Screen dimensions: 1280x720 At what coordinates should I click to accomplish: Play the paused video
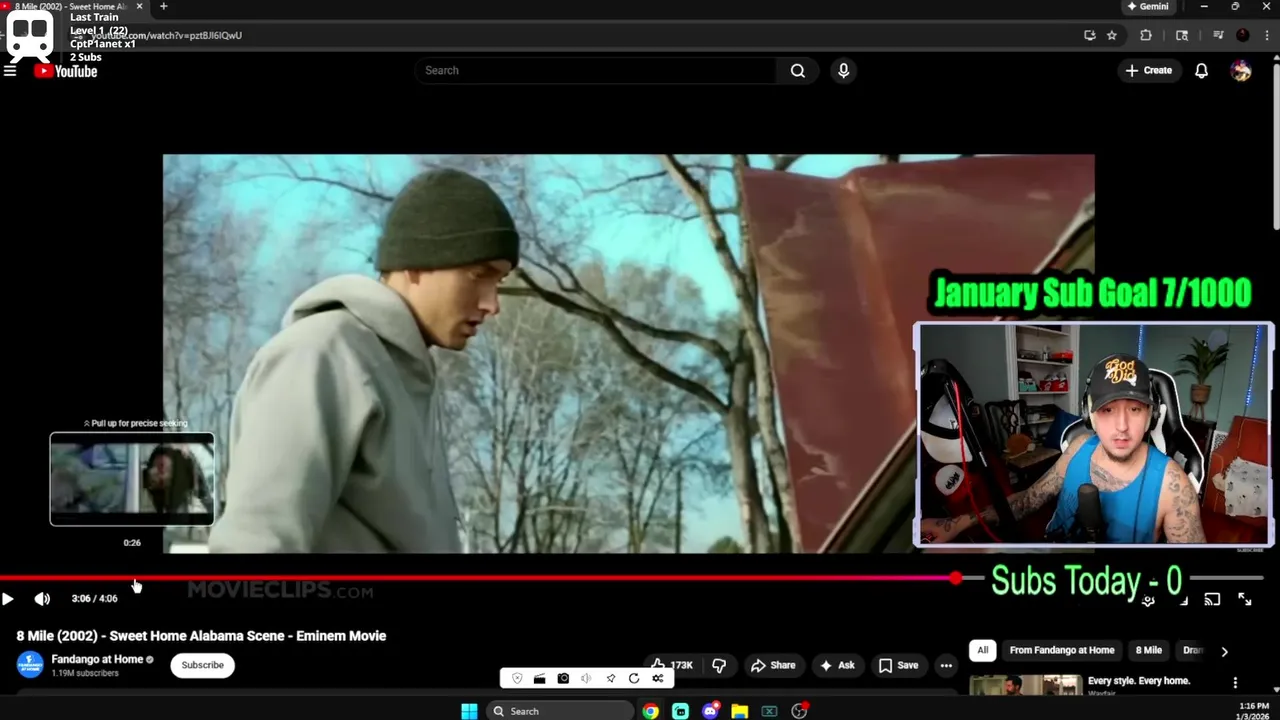tap(8, 599)
